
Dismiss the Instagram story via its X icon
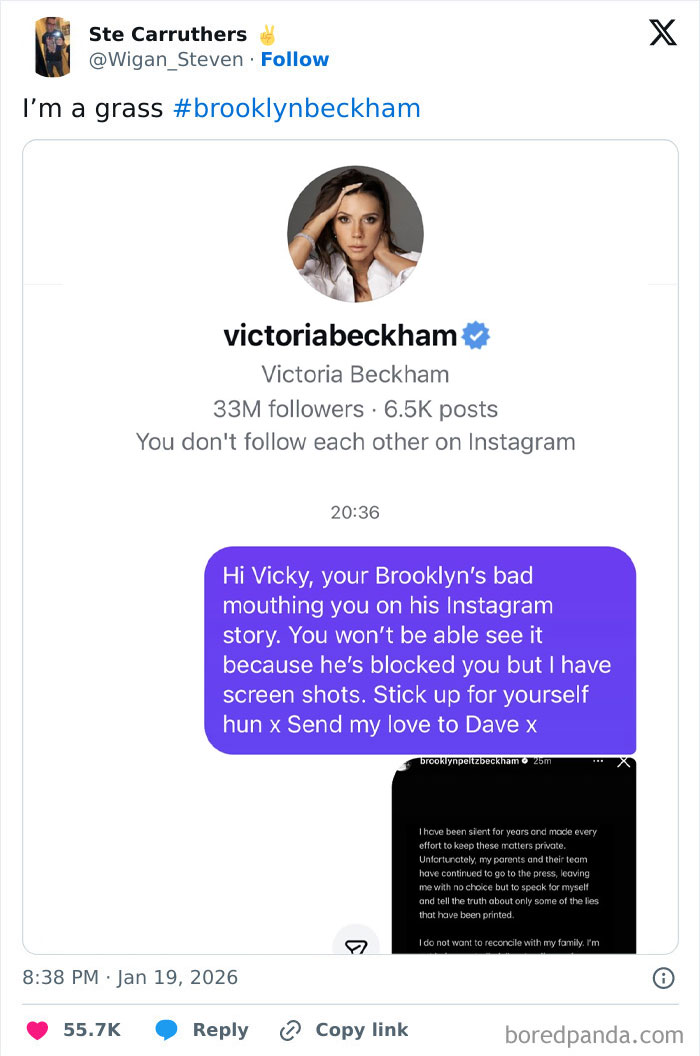(624, 763)
